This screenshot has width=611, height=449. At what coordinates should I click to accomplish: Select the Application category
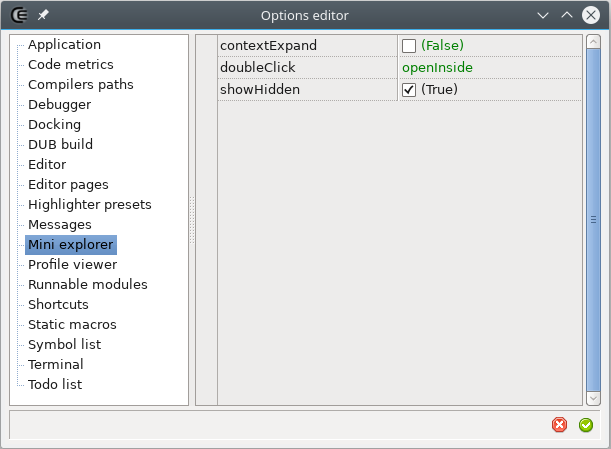tap(64, 45)
